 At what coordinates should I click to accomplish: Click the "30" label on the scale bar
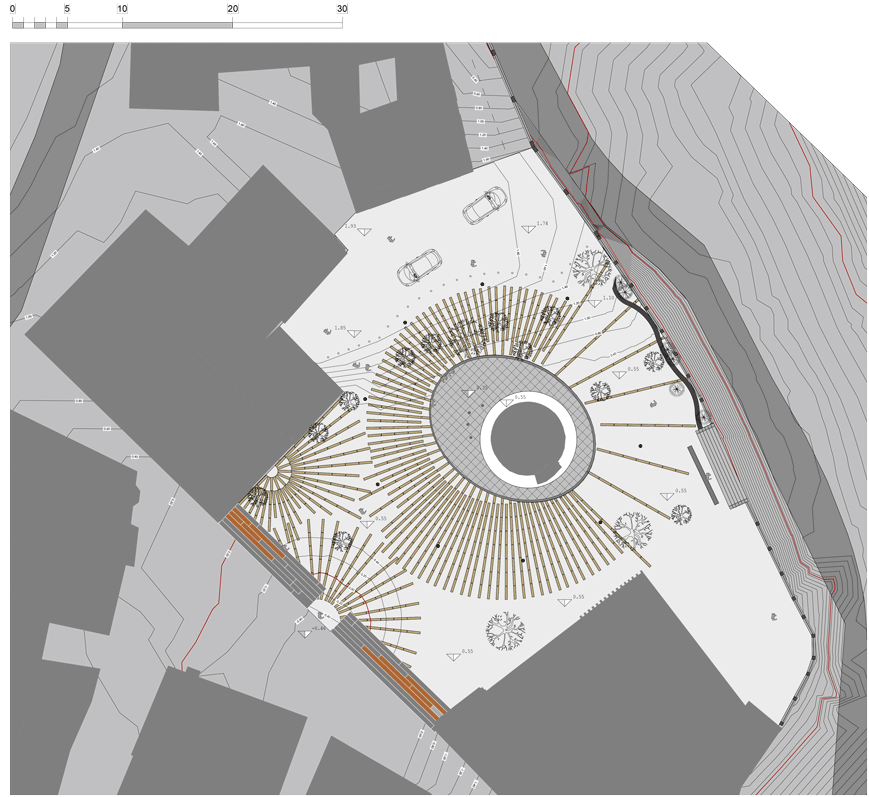[x=342, y=9]
